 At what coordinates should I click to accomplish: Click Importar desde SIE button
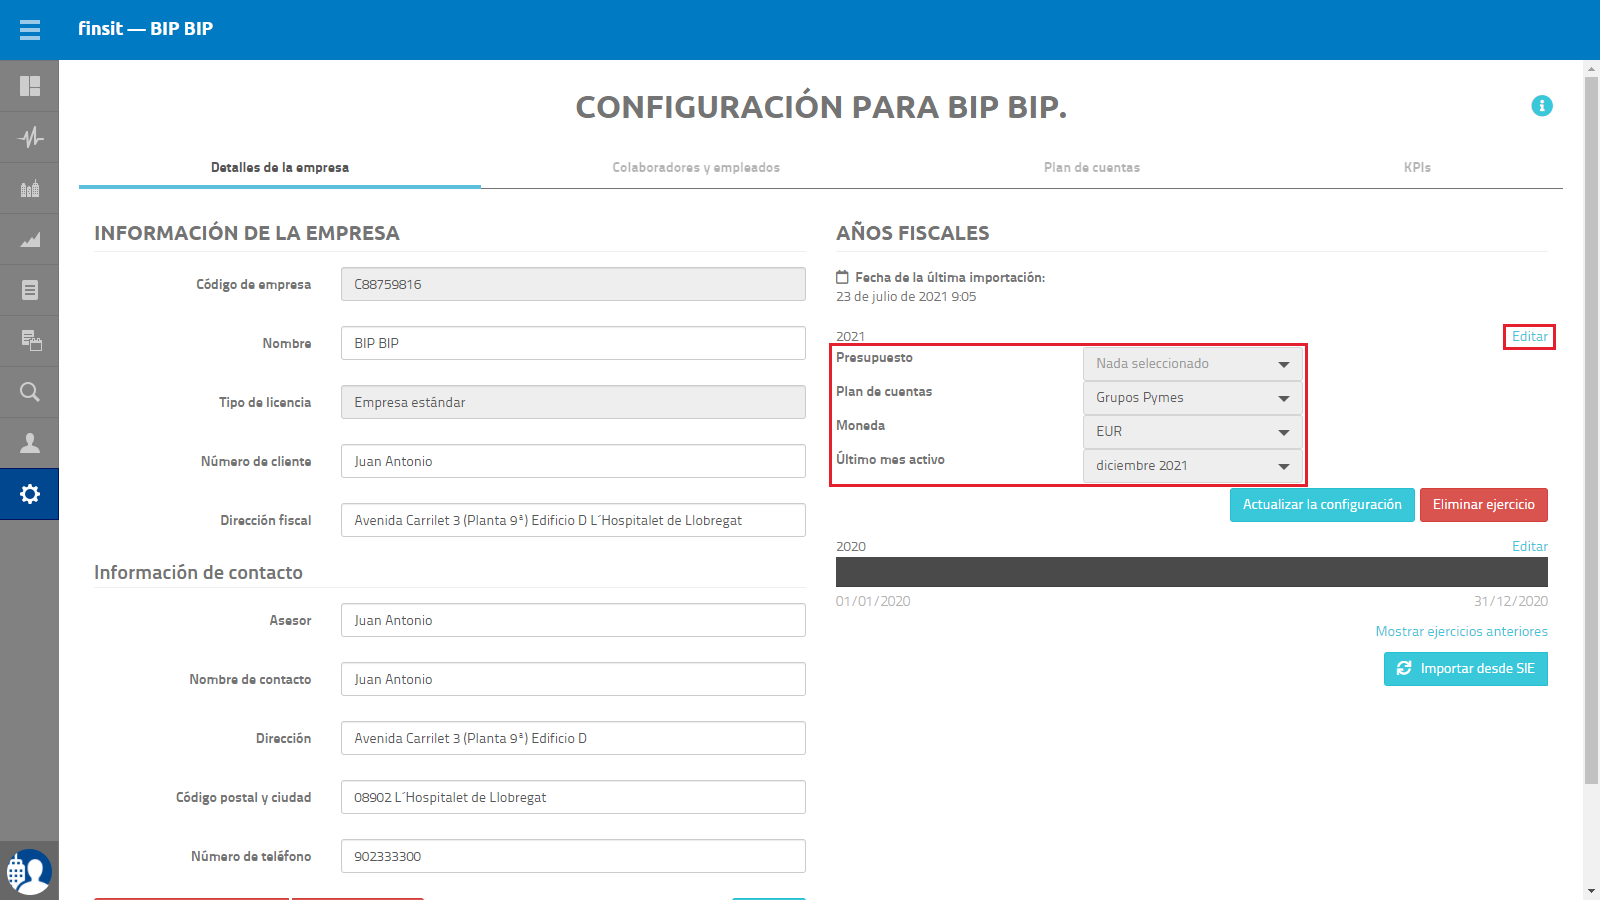[x=1466, y=669]
